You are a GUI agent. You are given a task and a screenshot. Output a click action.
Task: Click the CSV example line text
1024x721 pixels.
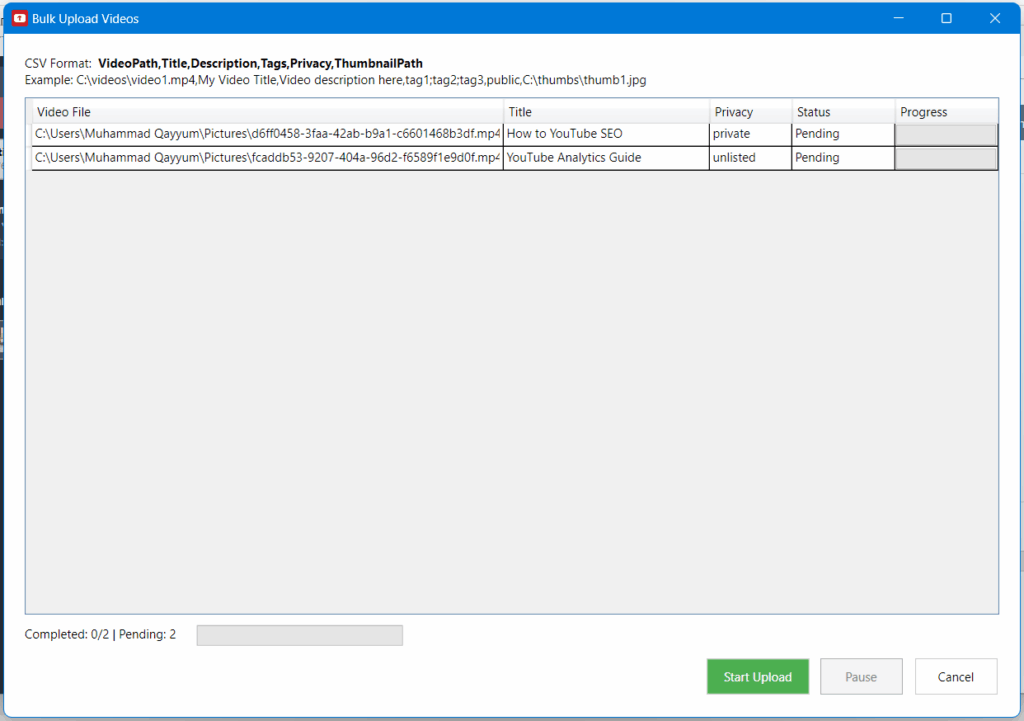(x=335, y=80)
